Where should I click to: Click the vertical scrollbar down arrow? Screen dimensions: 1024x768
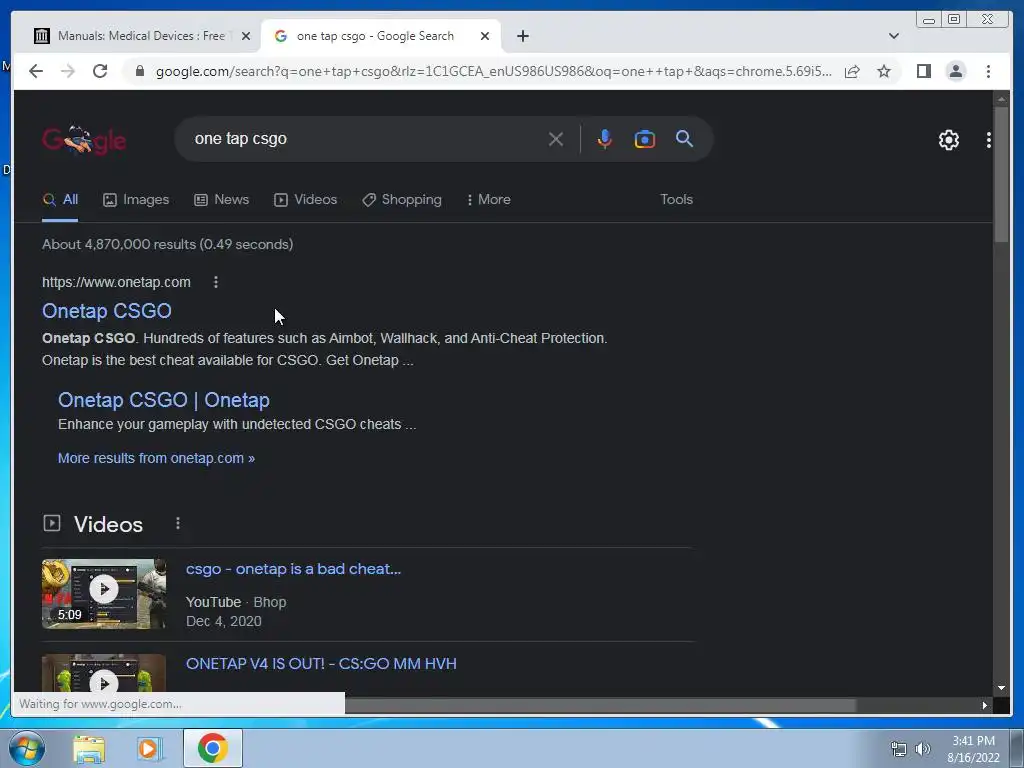click(1001, 688)
